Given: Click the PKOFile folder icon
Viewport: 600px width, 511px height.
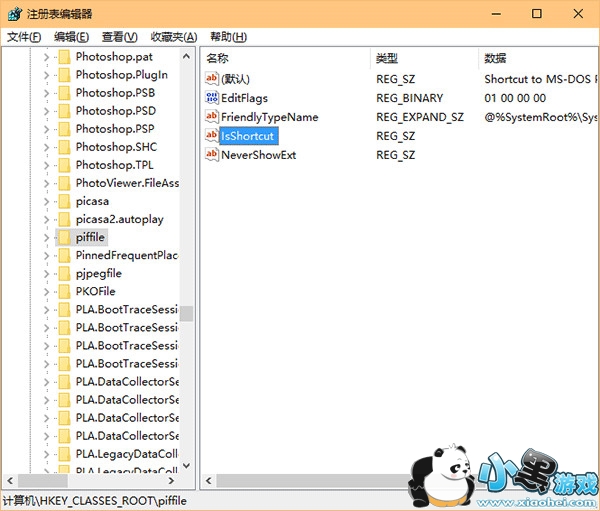Looking at the screenshot, I should tap(64, 291).
